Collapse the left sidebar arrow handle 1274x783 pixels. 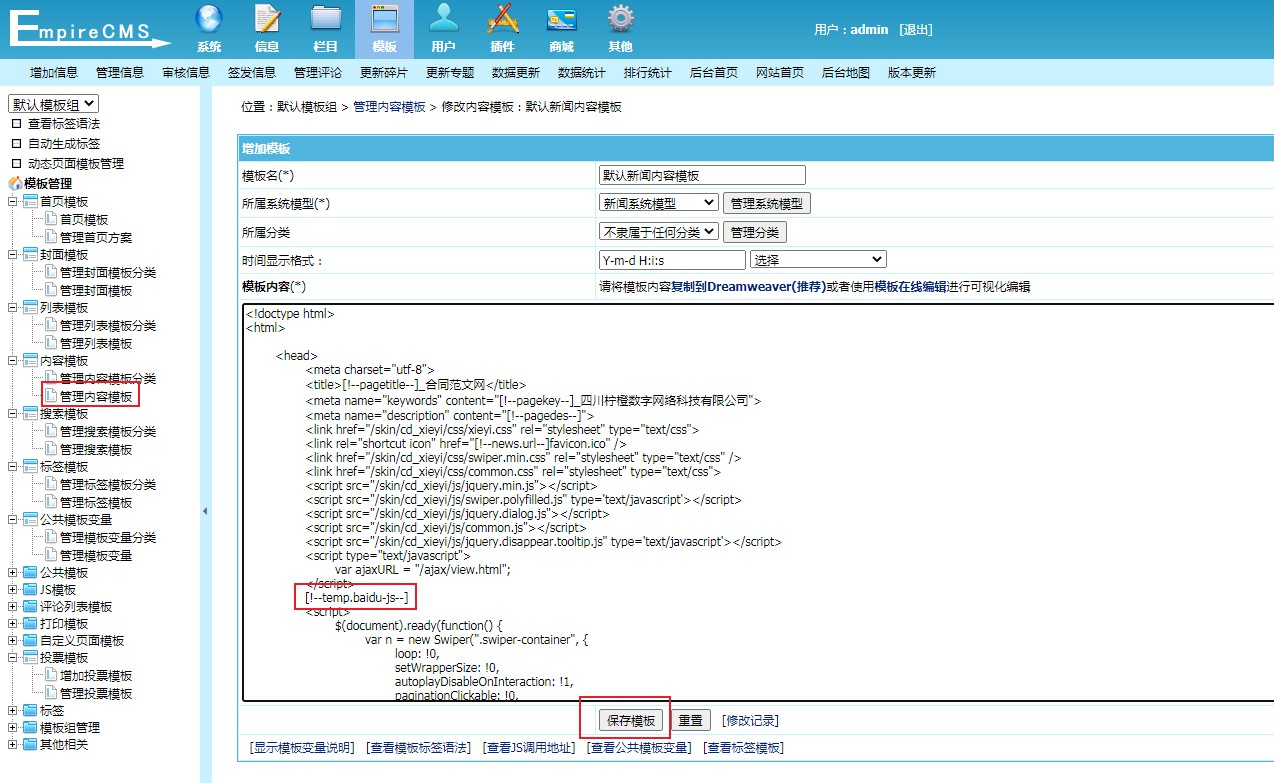click(205, 511)
